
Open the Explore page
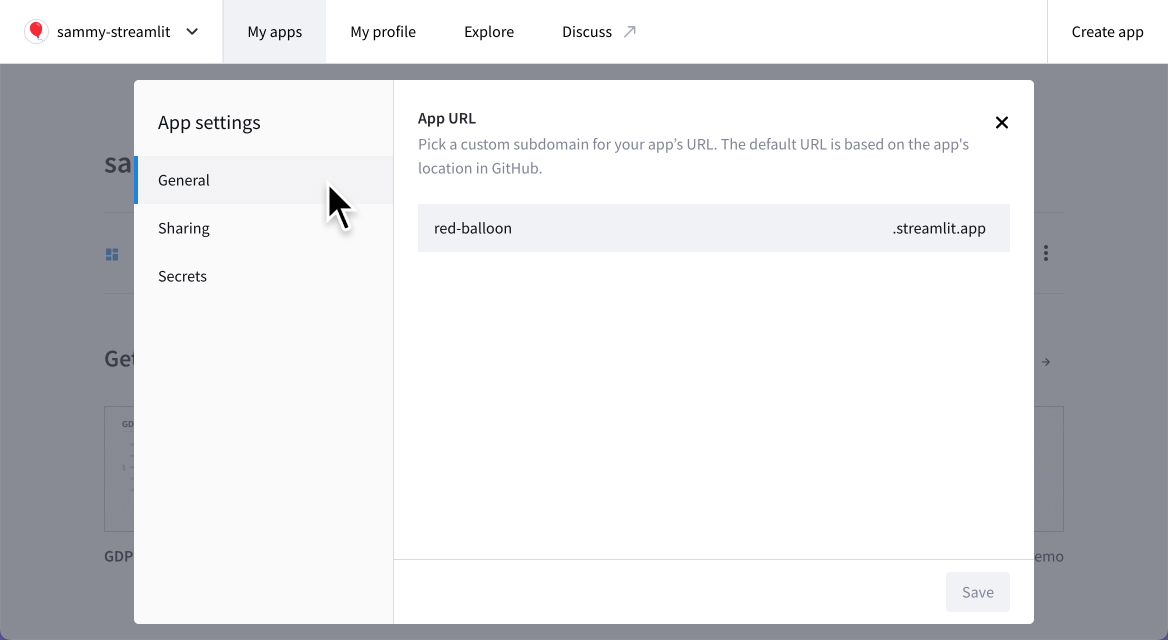[x=488, y=31]
